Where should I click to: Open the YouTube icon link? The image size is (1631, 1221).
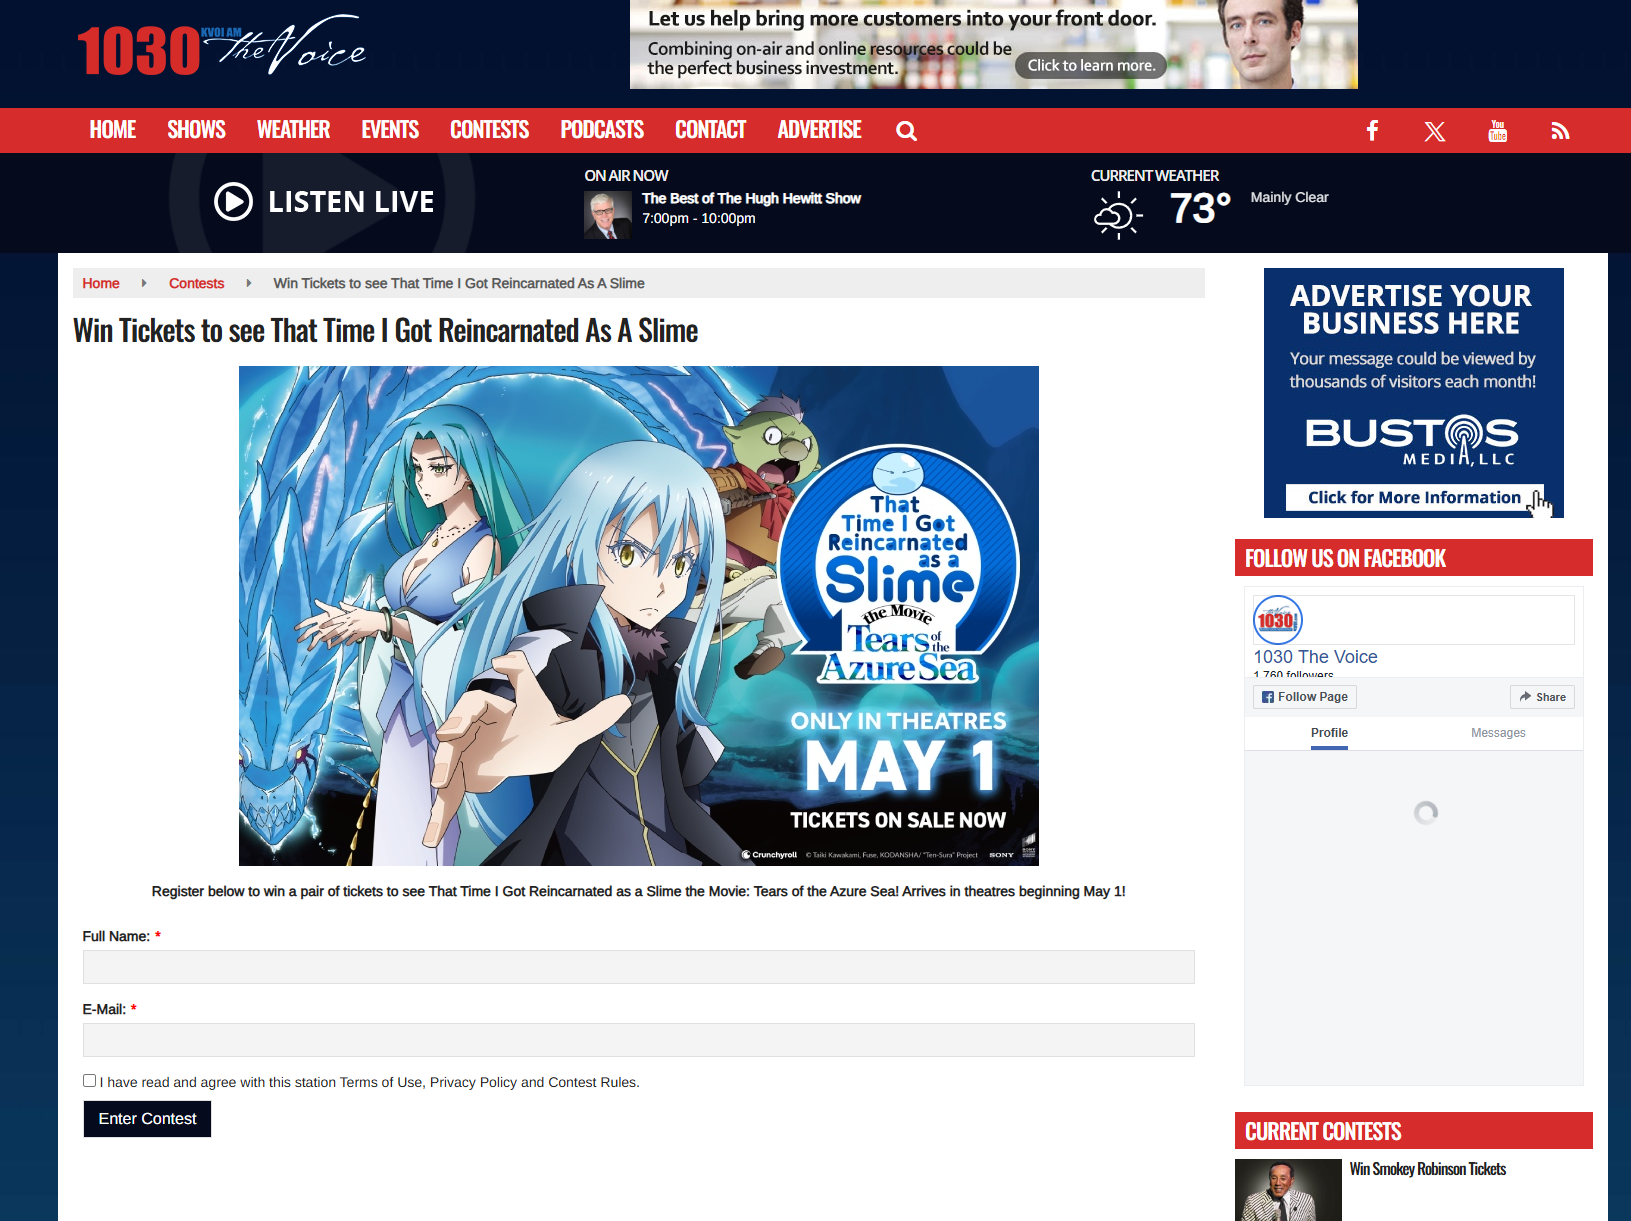point(1497,131)
